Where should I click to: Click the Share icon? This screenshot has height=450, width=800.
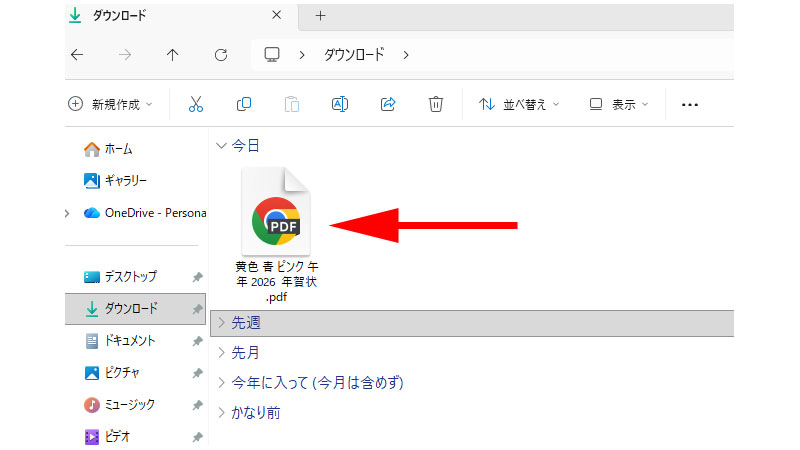(x=388, y=104)
